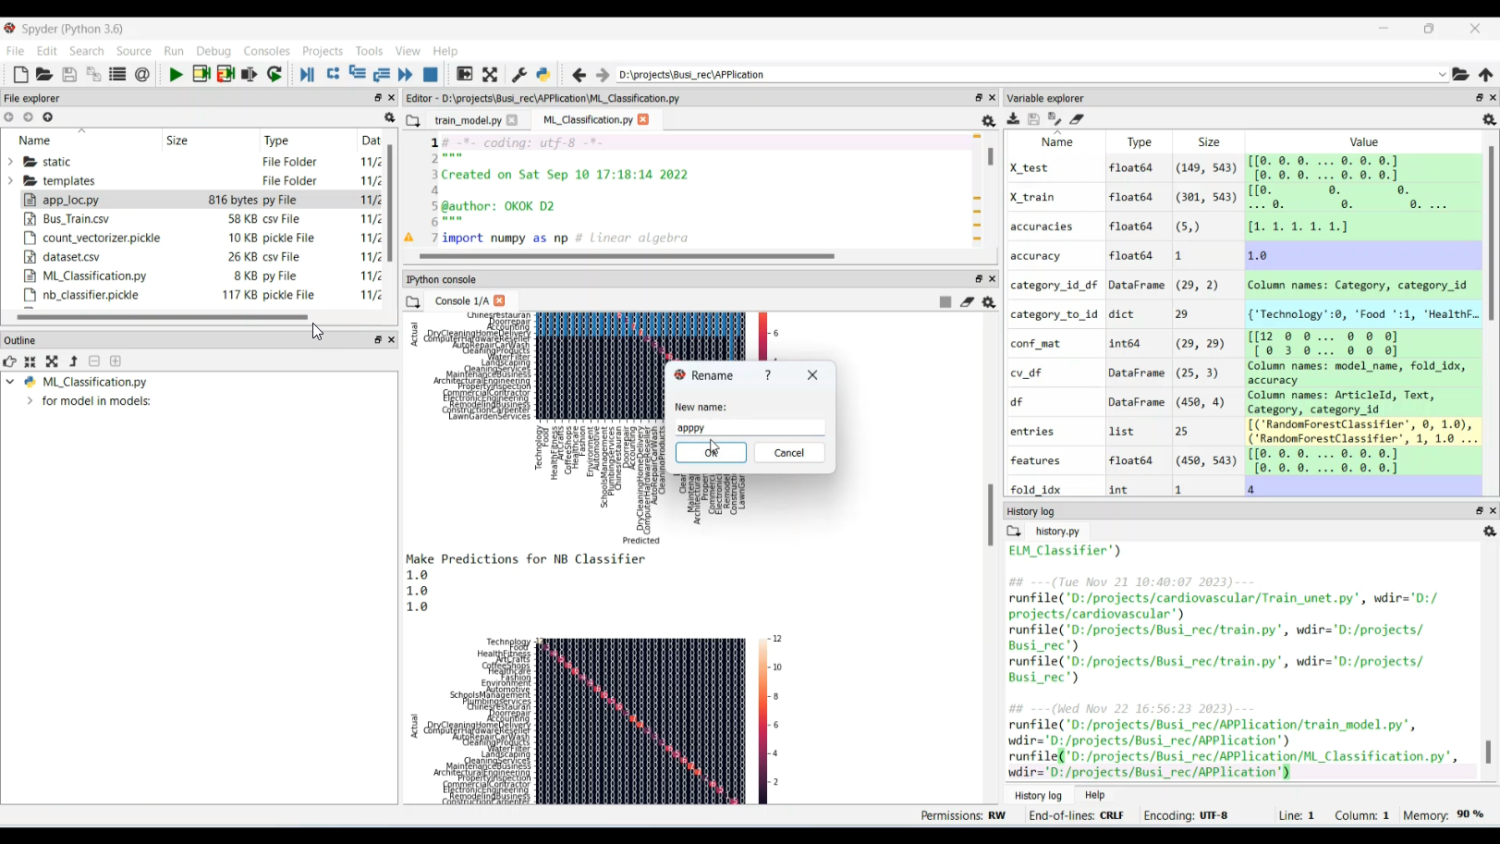Start debugging with the debug file icon

307,74
